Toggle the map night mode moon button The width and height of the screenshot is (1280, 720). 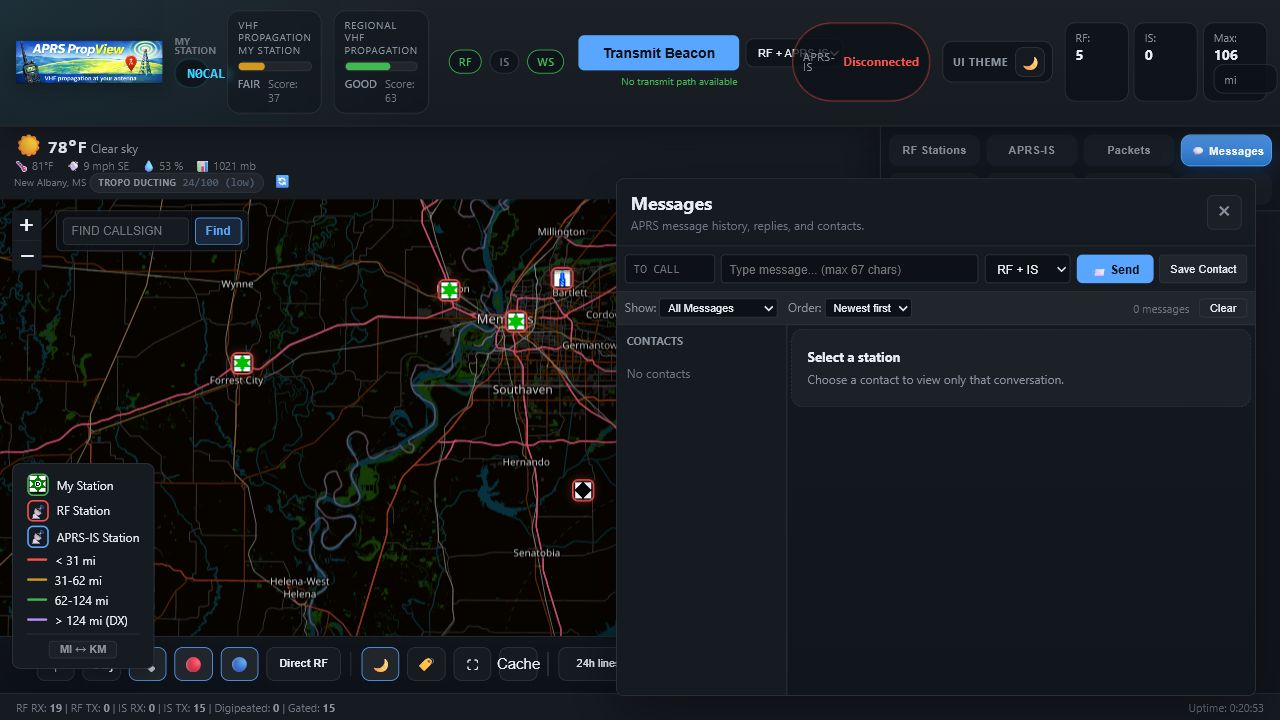tap(380, 664)
